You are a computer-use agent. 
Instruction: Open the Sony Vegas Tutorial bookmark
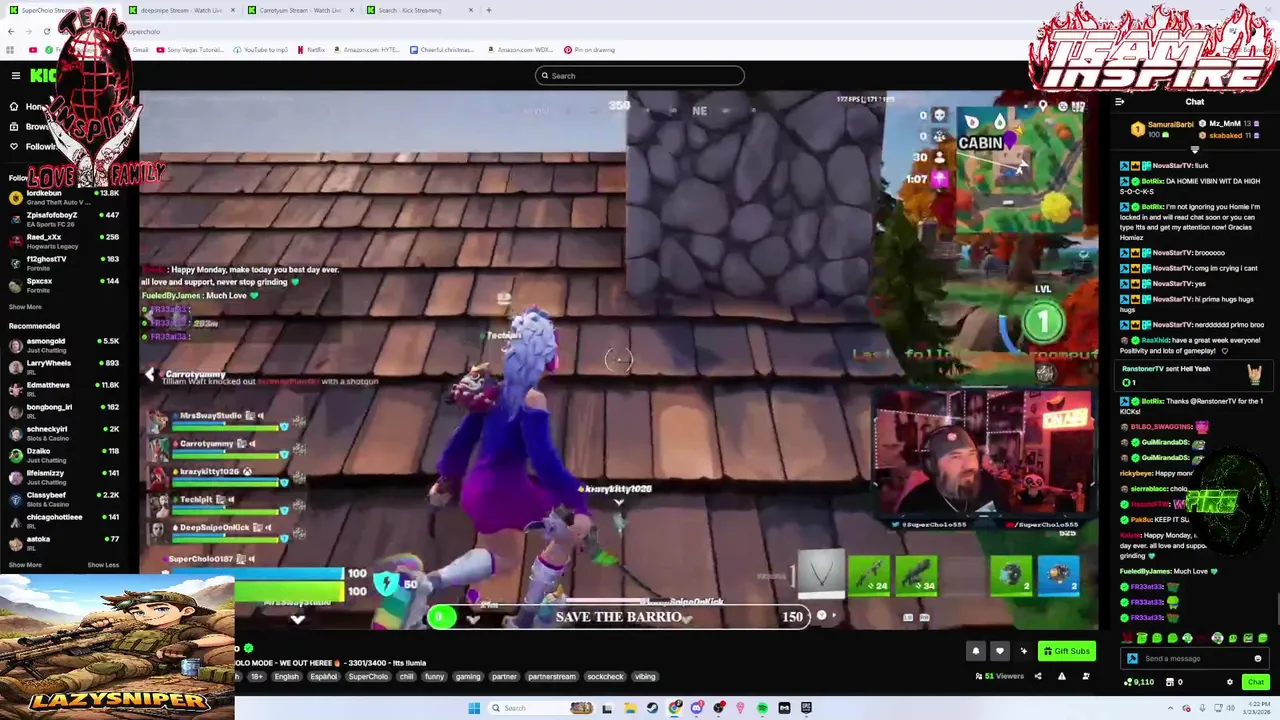190,50
